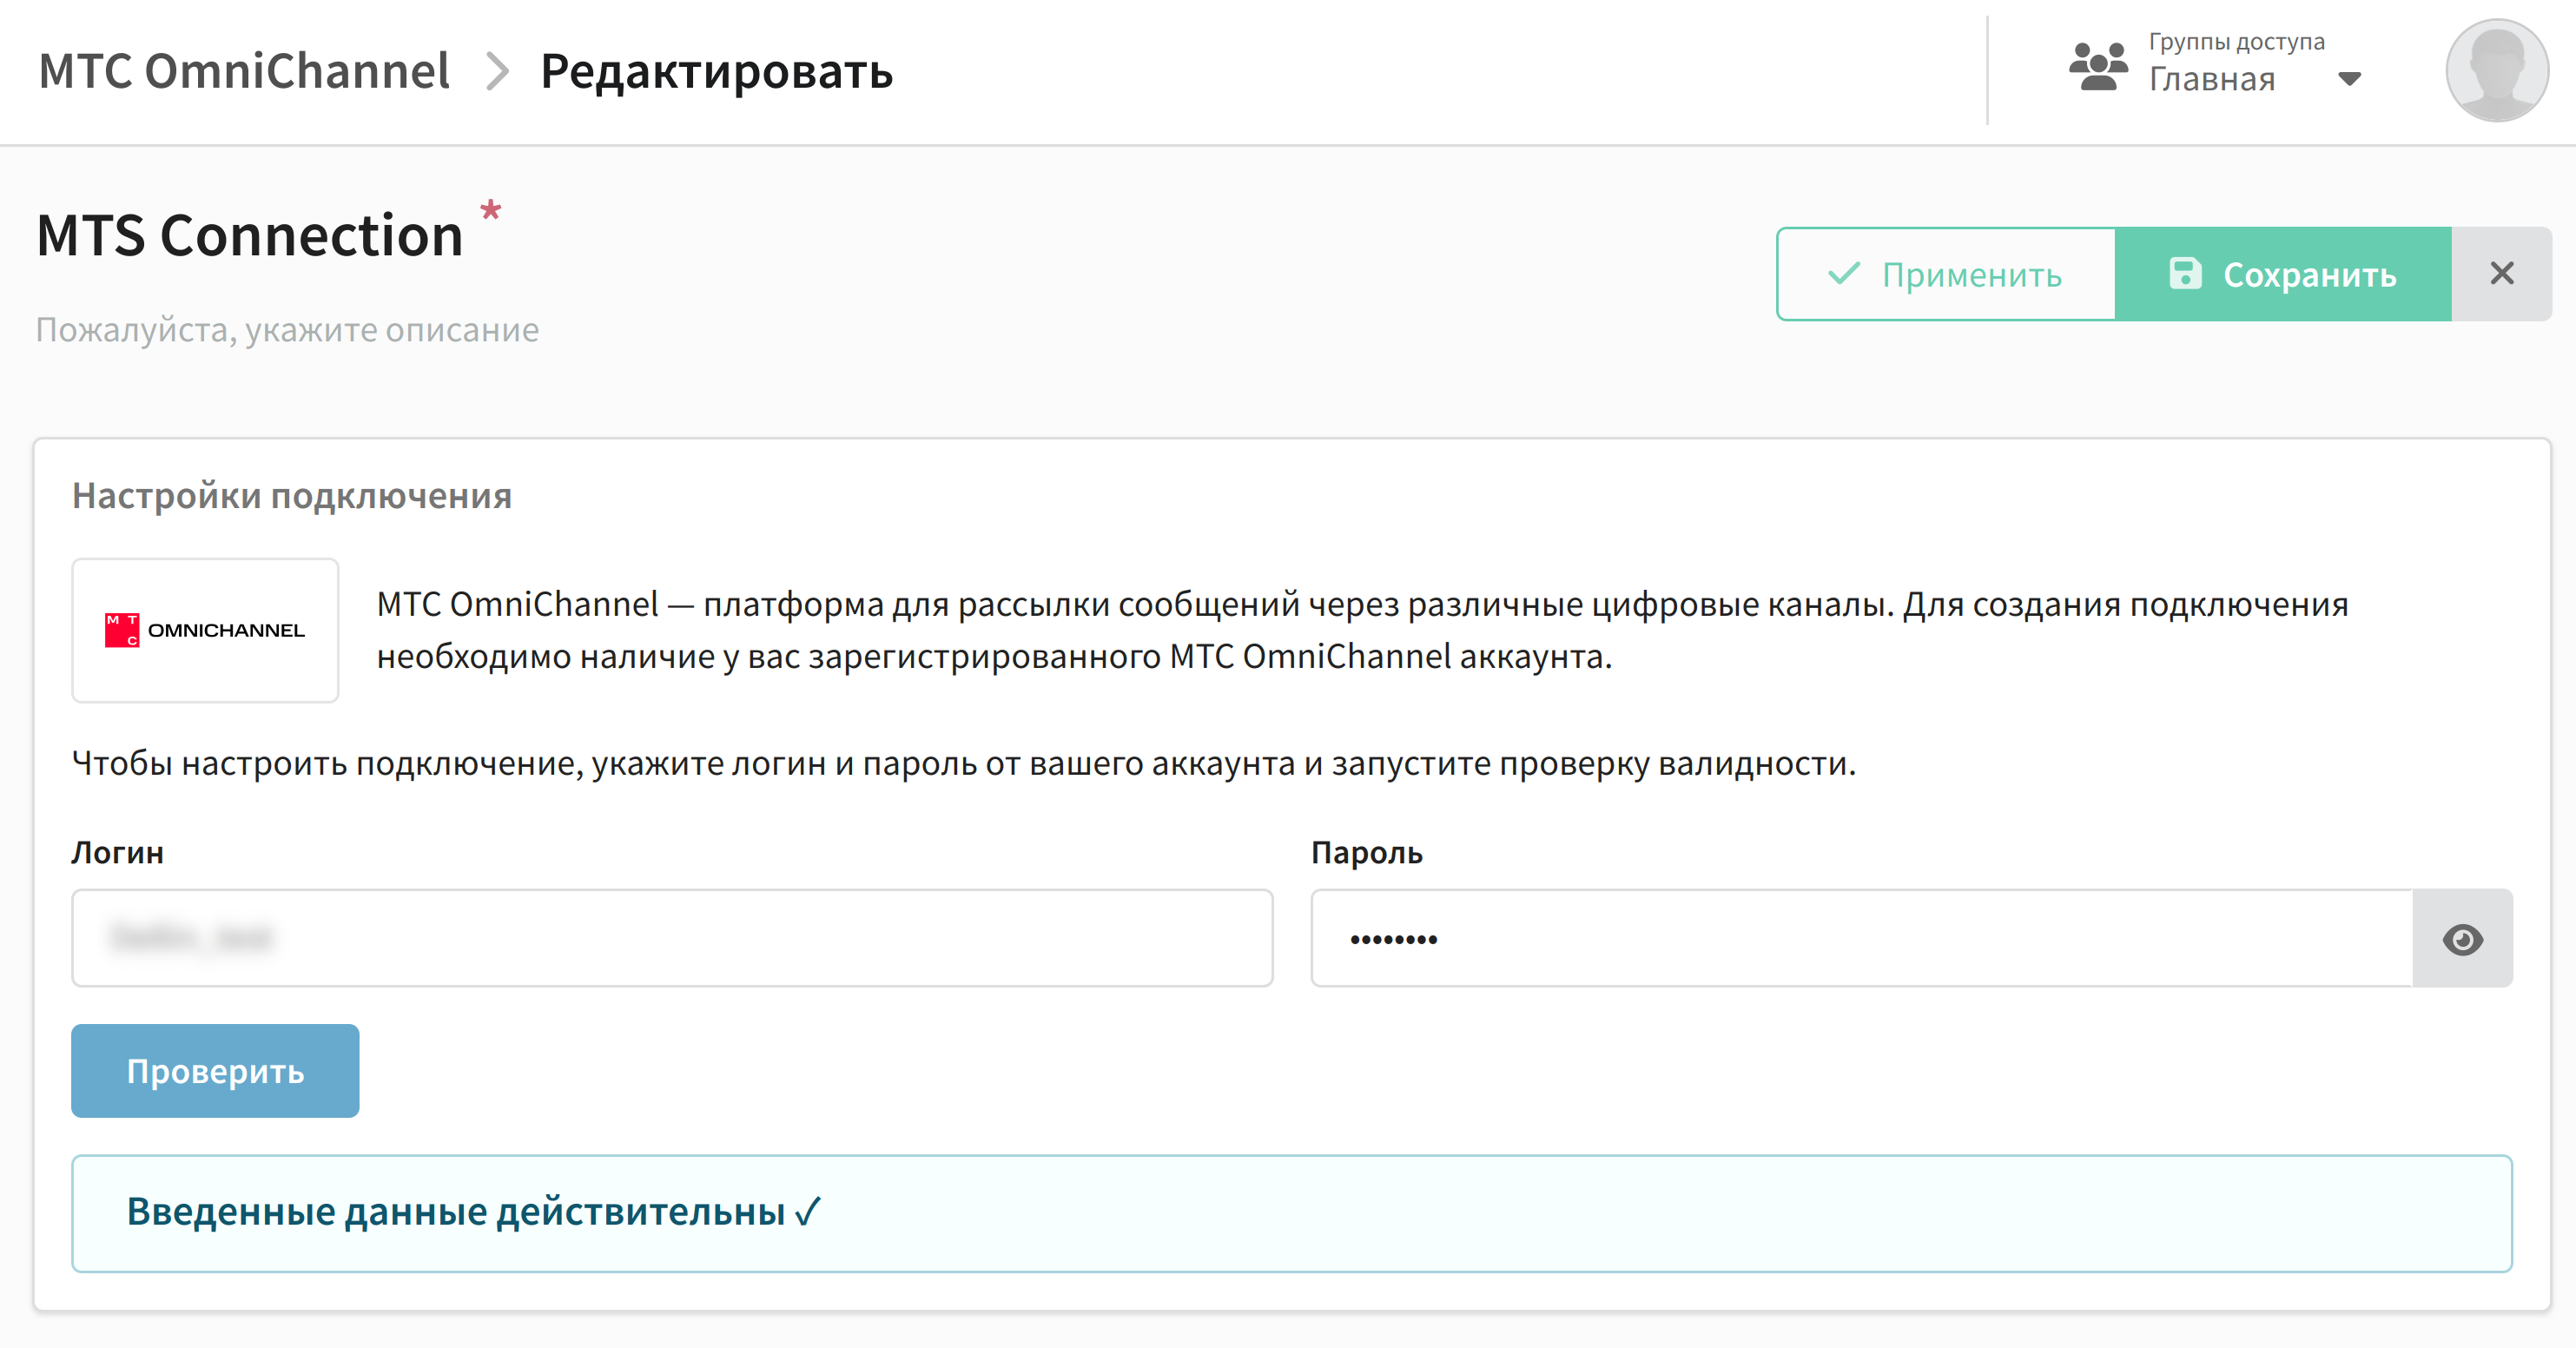Close the editor with the X button
The width and height of the screenshot is (2576, 1348).
coord(2502,274)
